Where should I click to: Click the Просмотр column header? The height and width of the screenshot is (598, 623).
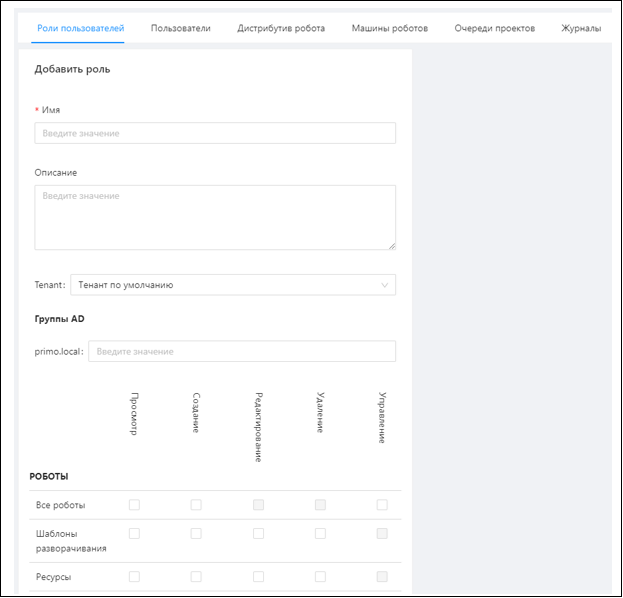pyautogui.click(x=134, y=414)
